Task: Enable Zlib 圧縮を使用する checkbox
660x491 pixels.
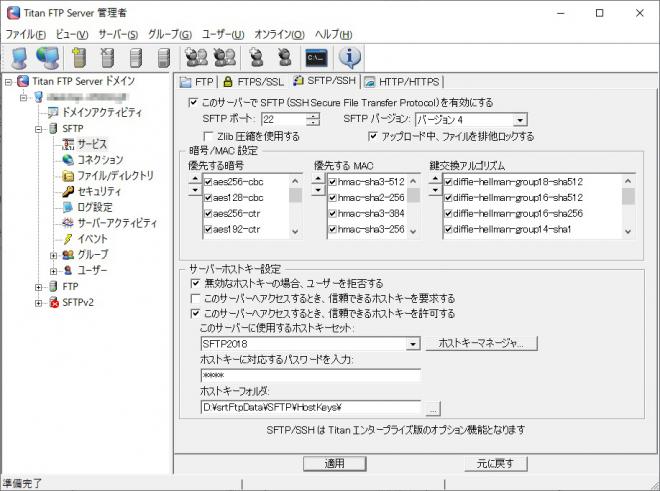Action: 208,136
